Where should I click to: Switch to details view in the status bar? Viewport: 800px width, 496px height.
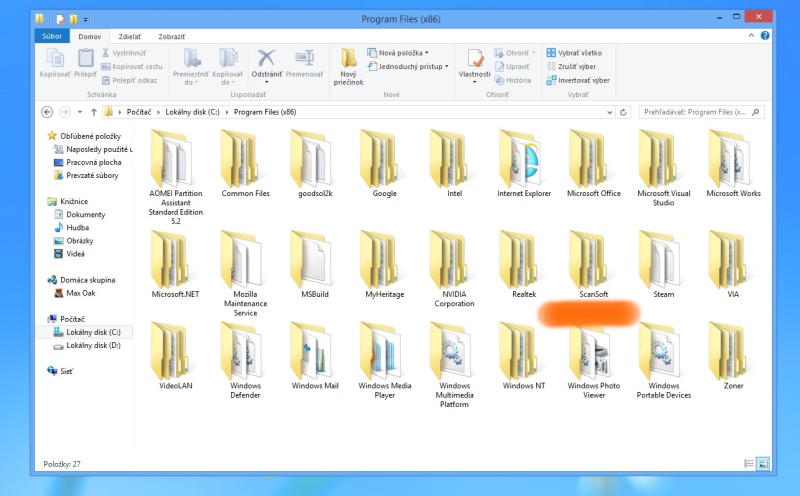(x=748, y=464)
